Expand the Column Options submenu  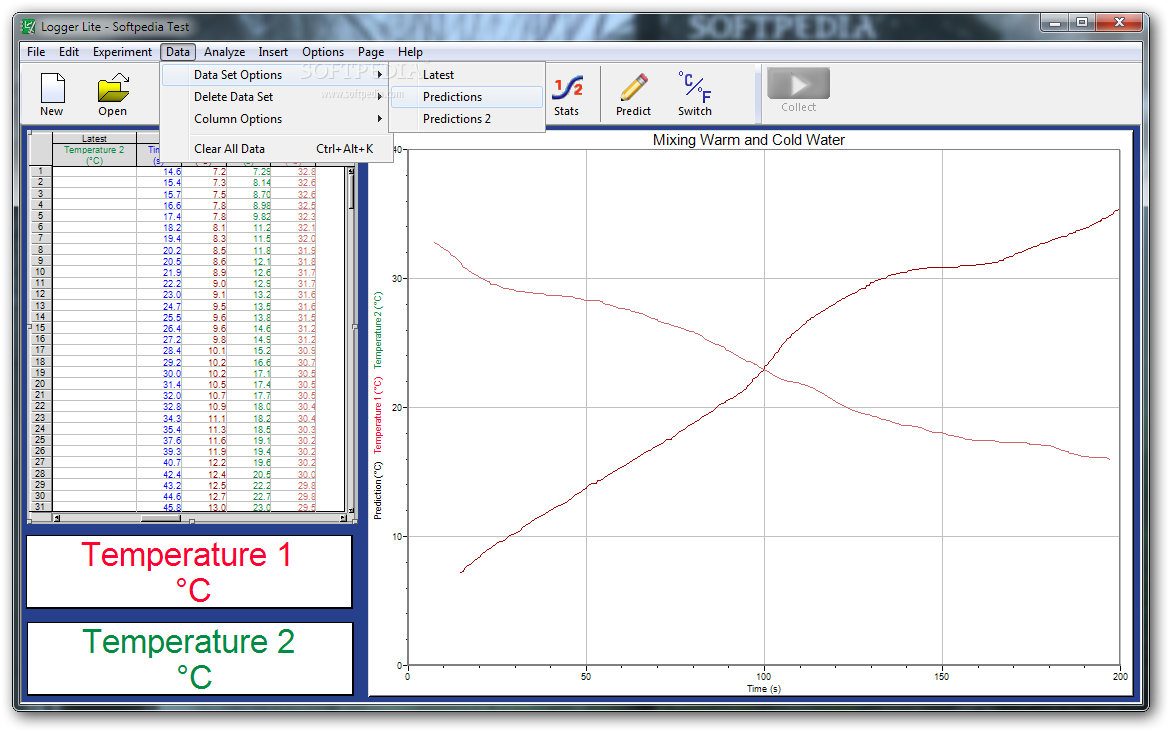(276, 119)
